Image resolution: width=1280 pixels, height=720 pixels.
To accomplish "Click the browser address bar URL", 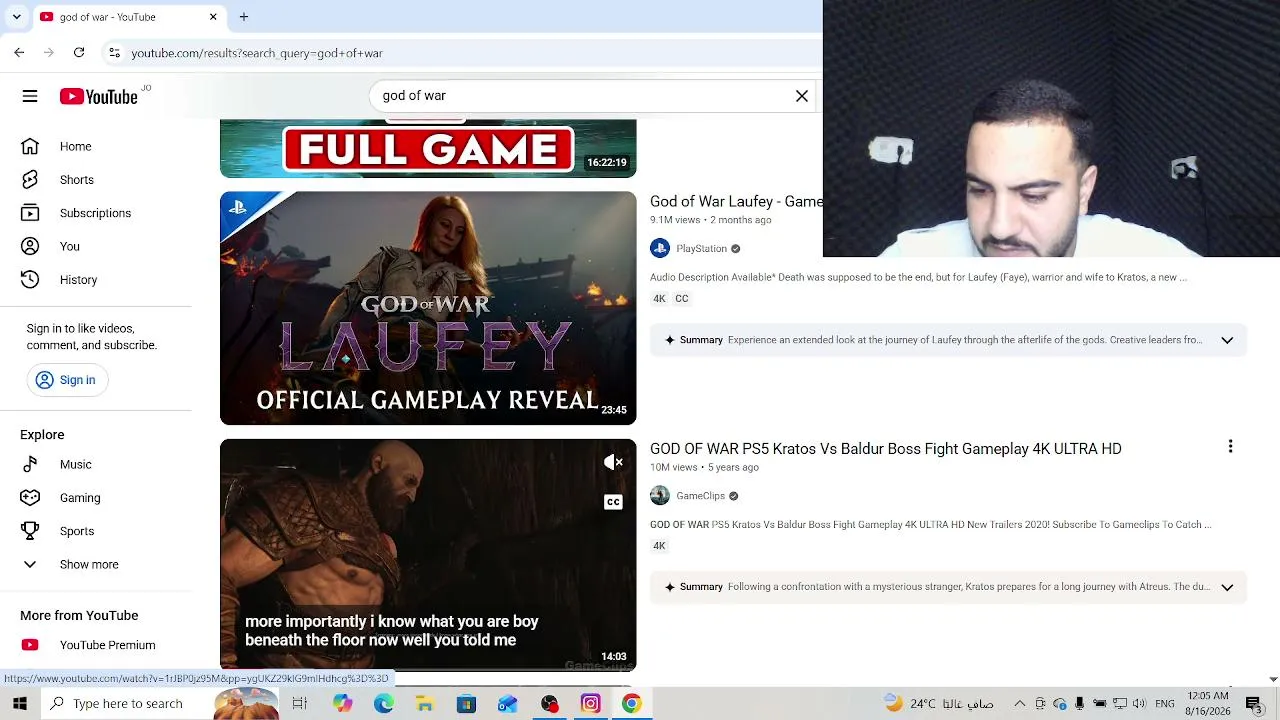I will pyautogui.click(x=257, y=53).
